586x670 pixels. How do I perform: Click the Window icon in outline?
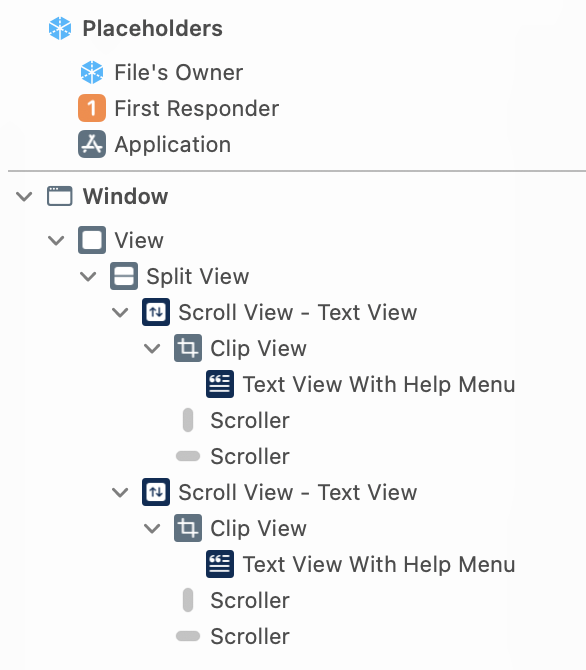[x=59, y=196]
